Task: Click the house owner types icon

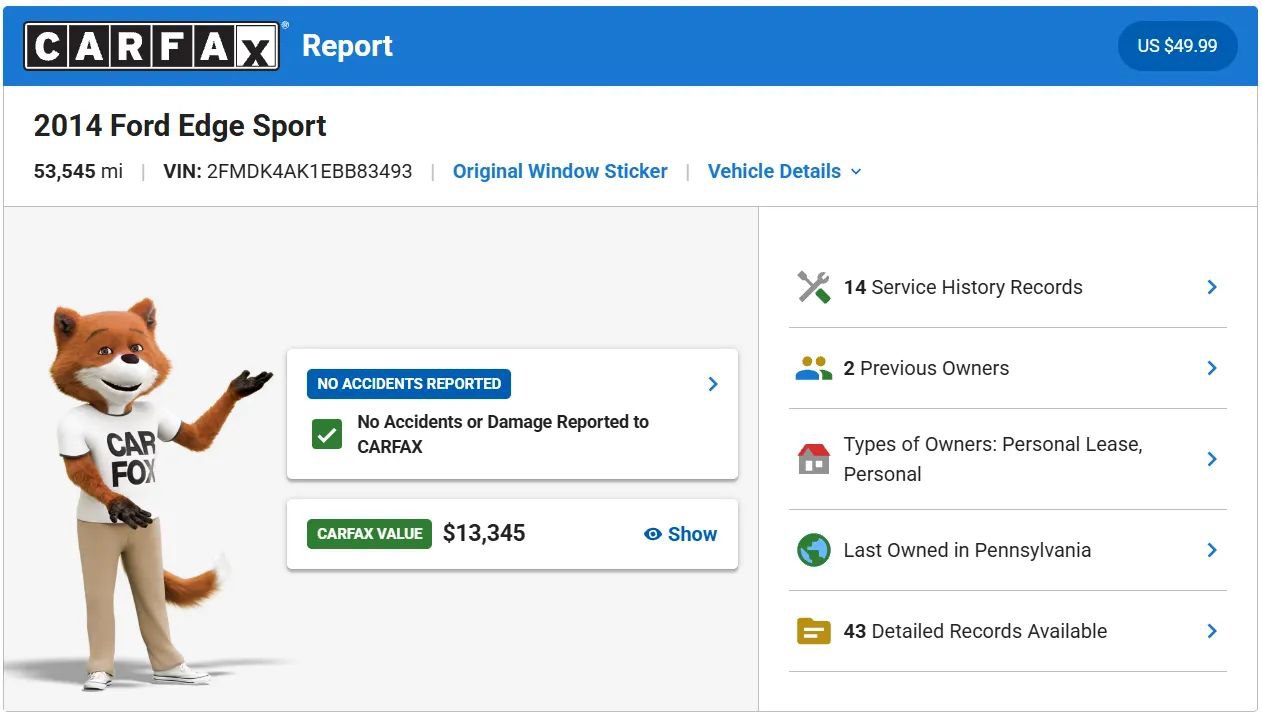Action: 814,459
